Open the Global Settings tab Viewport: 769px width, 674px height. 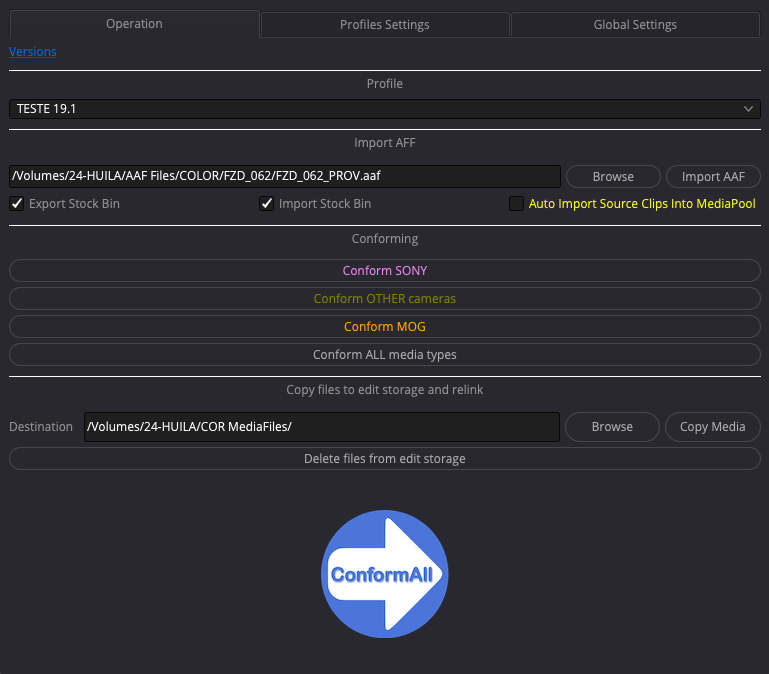pyautogui.click(x=635, y=24)
